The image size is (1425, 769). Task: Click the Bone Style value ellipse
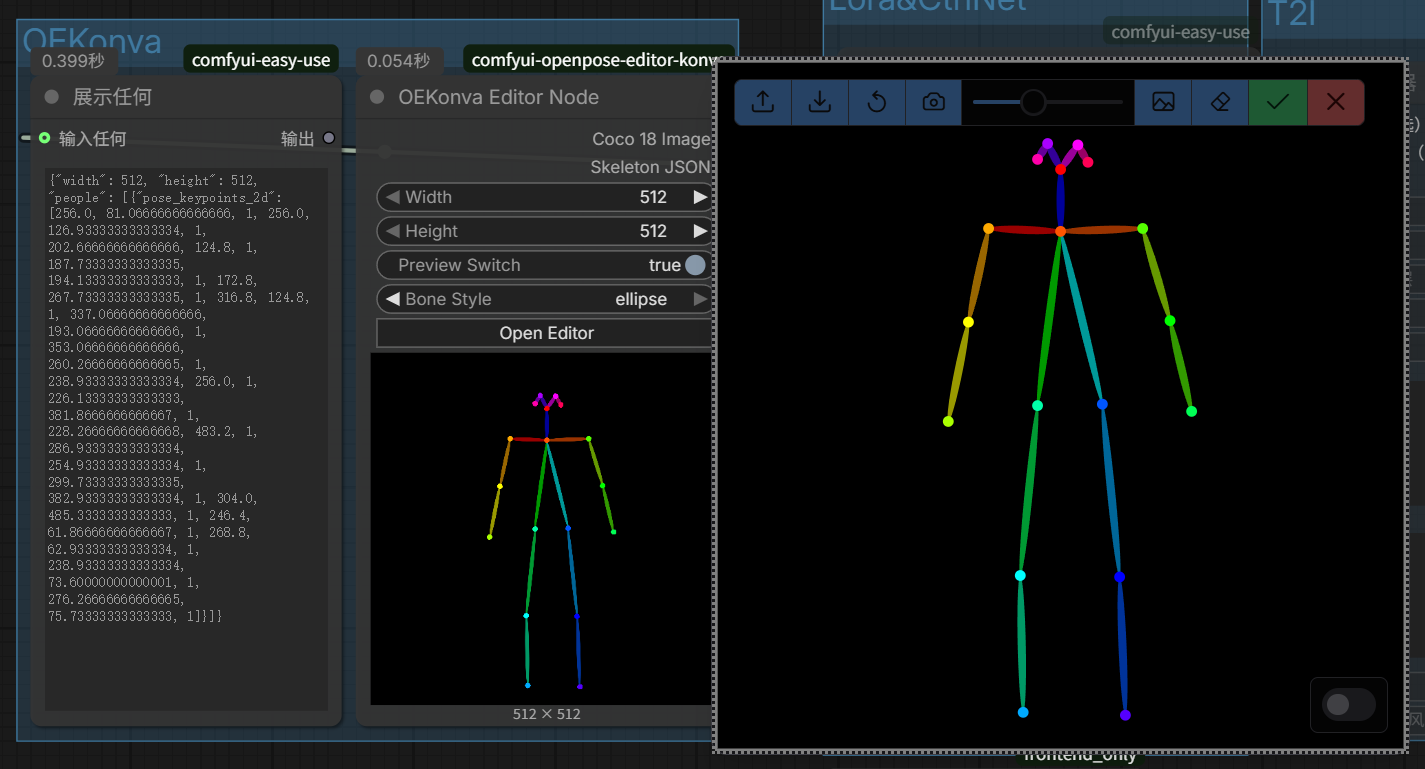[641, 299]
